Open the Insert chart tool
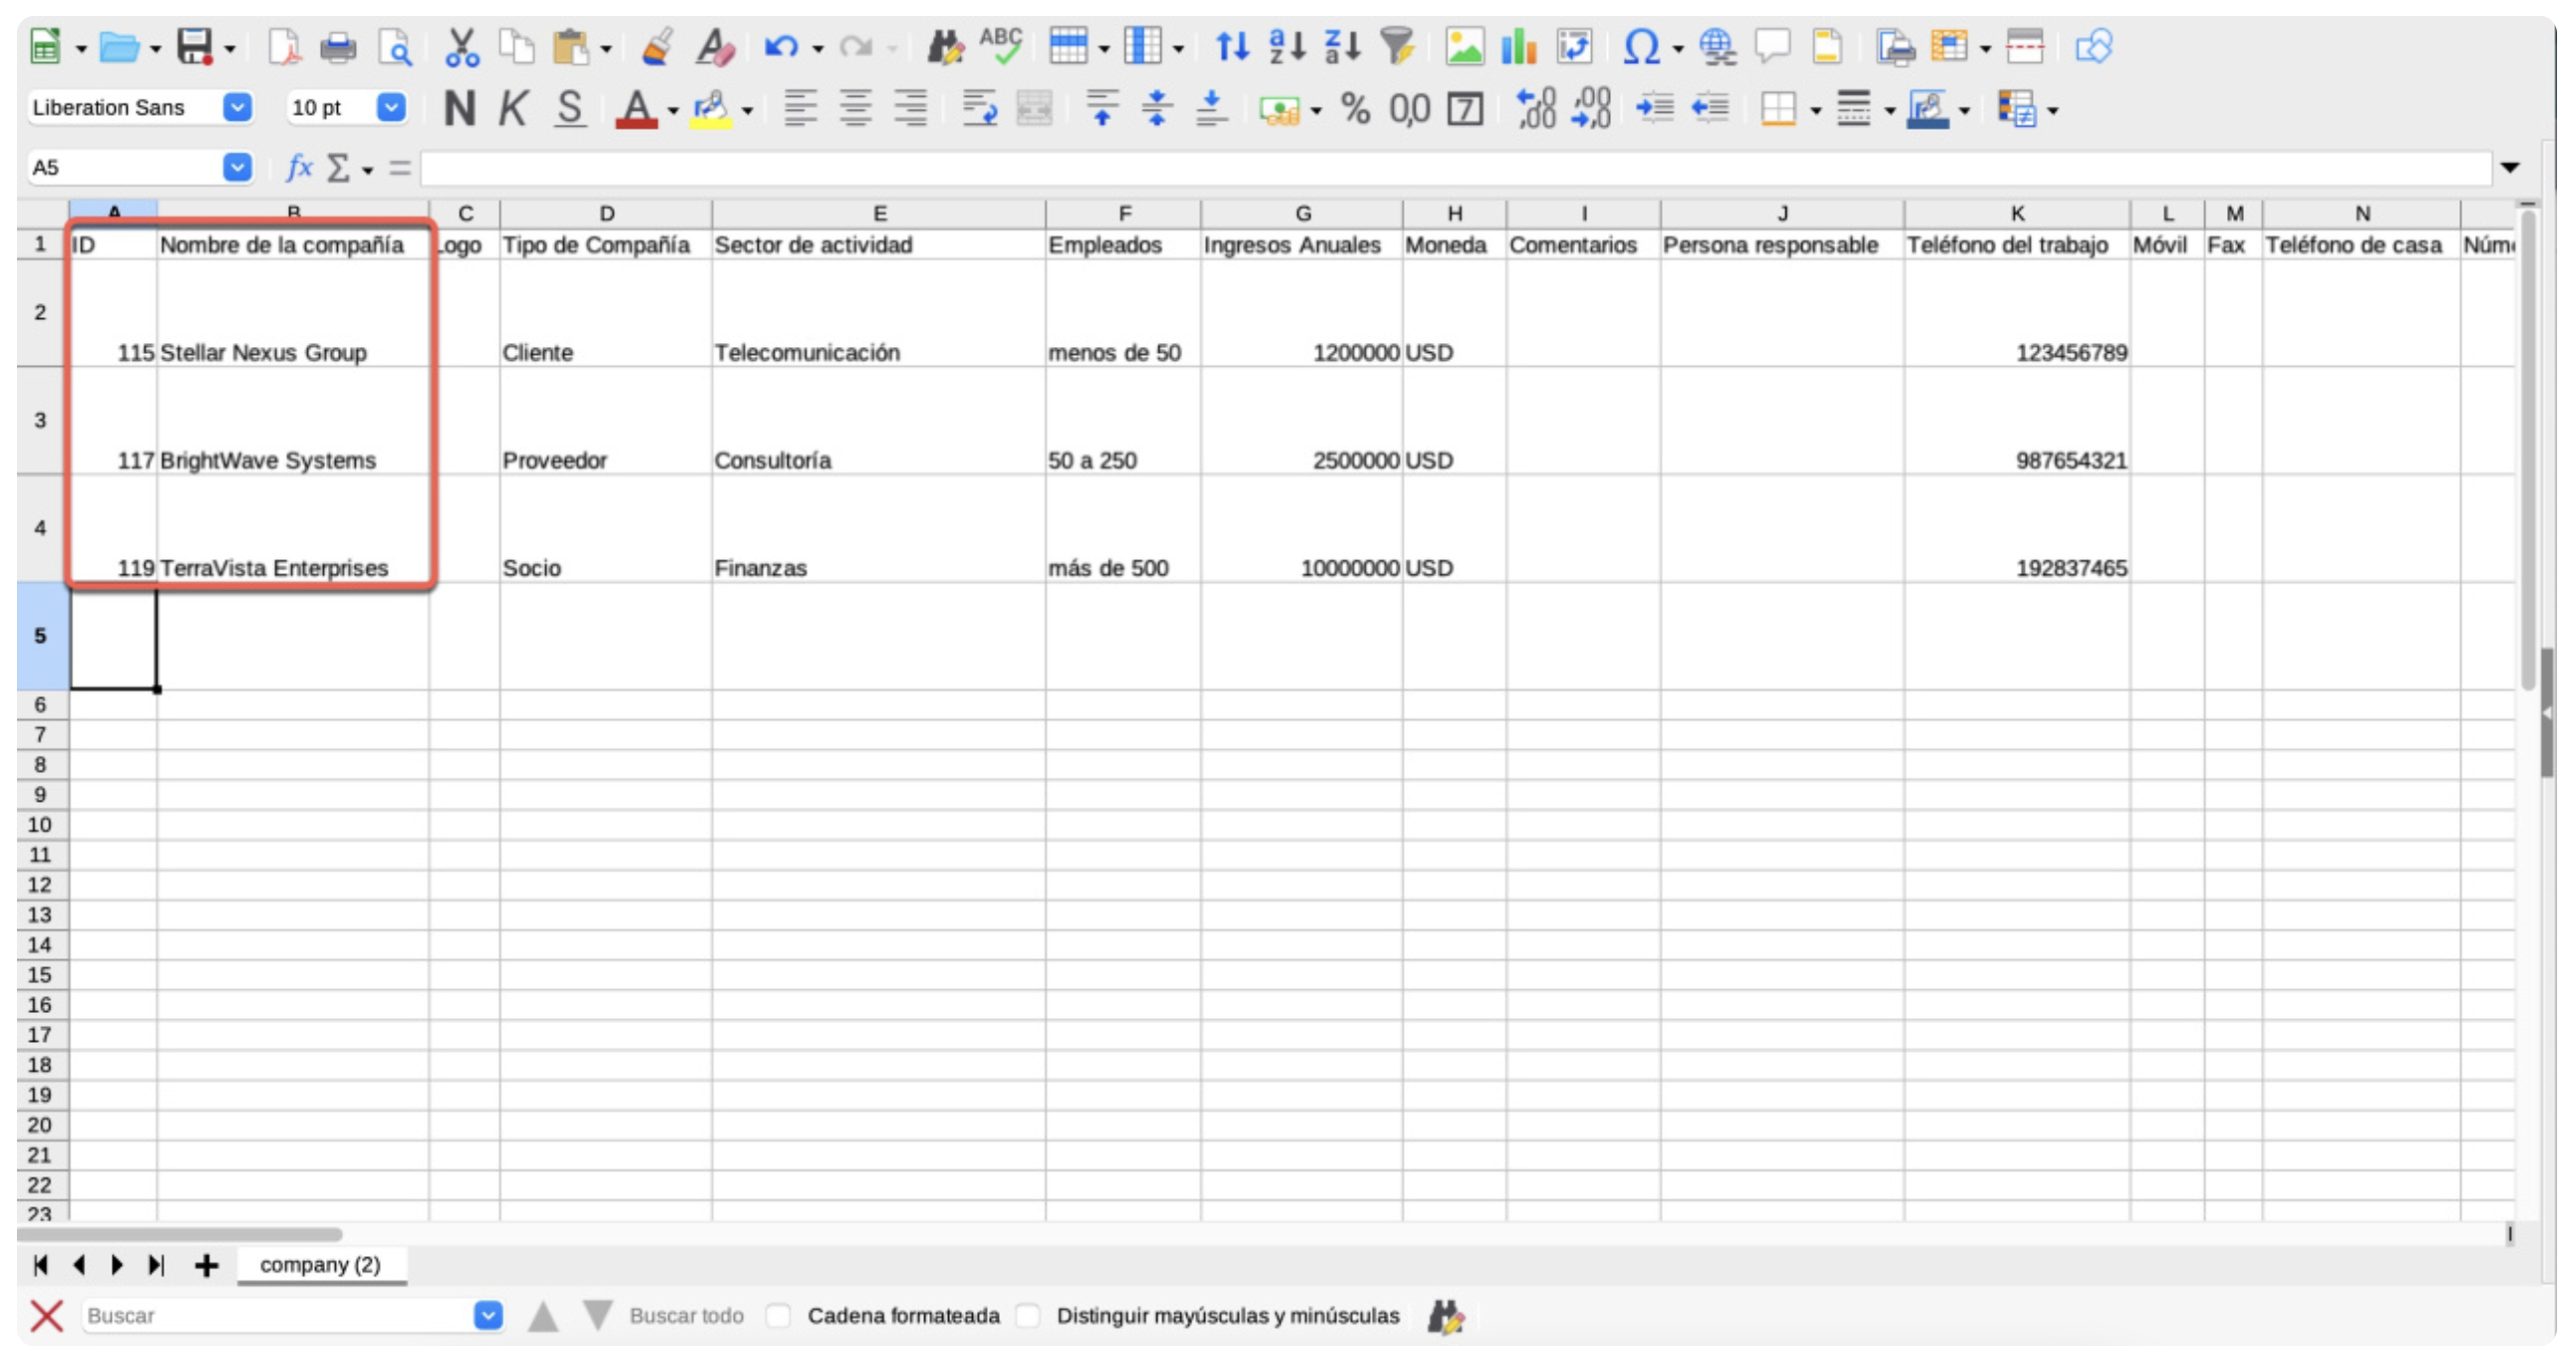 click(1518, 46)
